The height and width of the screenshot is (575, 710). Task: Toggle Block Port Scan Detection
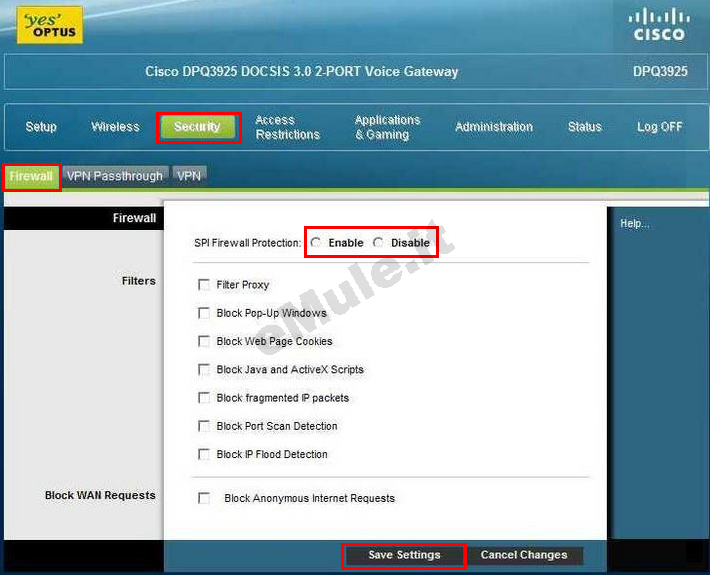point(204,426)
